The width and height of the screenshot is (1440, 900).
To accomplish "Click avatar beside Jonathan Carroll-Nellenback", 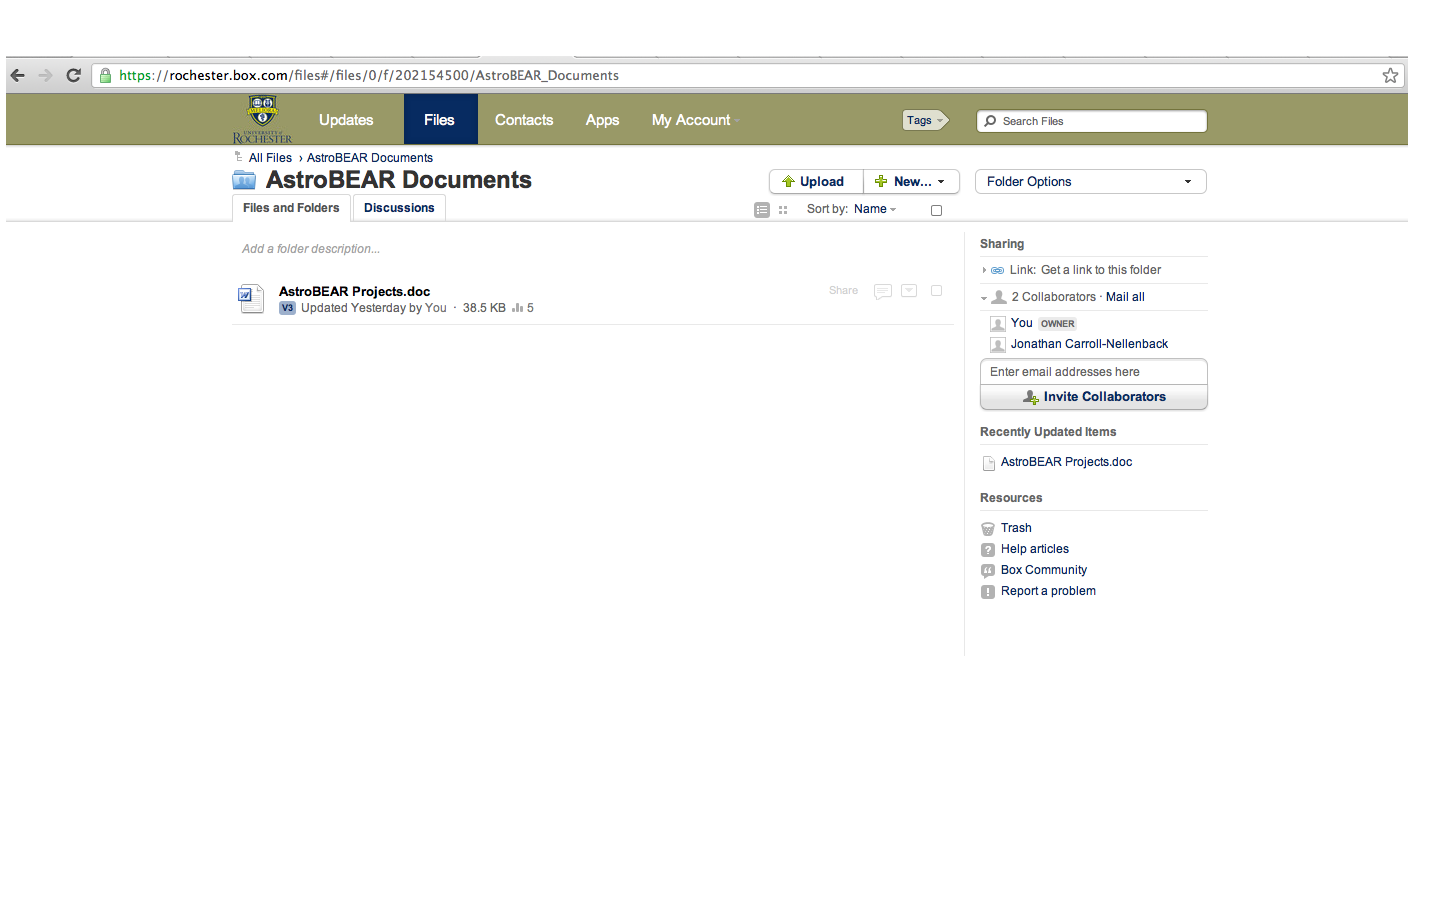I will (998, 344).
